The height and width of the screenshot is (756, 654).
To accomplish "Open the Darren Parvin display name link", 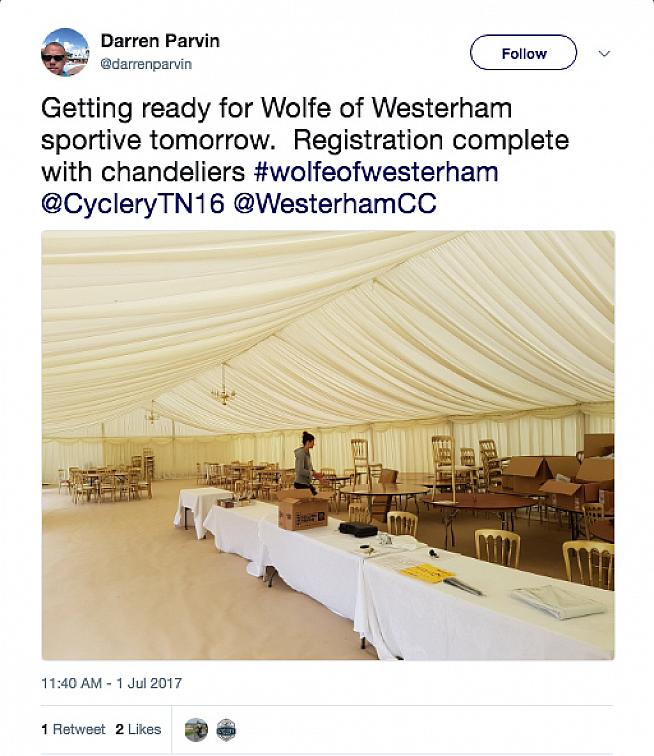I will 160,41.
